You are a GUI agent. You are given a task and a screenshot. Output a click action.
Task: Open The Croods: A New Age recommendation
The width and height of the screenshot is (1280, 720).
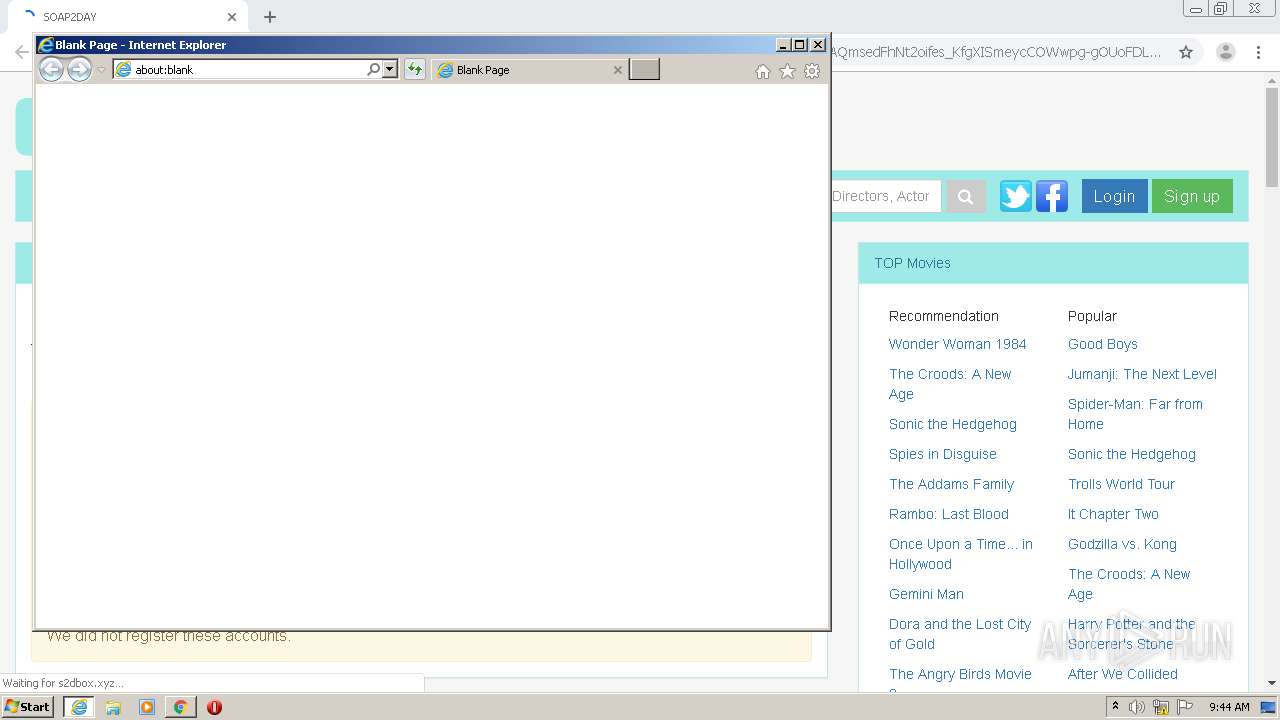[x=950, y=384]
